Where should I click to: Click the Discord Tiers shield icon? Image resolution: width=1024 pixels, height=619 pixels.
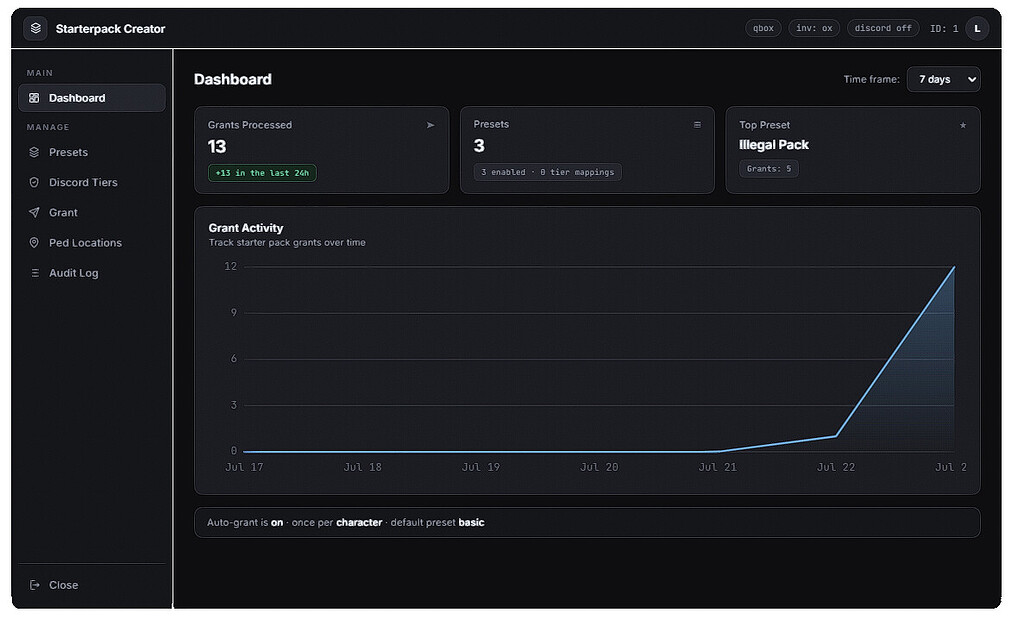pos(34,182)
